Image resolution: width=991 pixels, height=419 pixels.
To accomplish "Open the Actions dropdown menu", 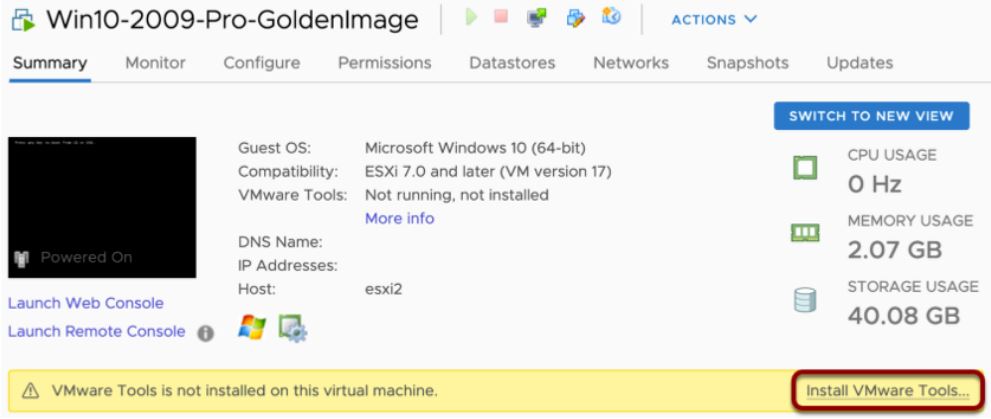I will click(x=716, y=20).
